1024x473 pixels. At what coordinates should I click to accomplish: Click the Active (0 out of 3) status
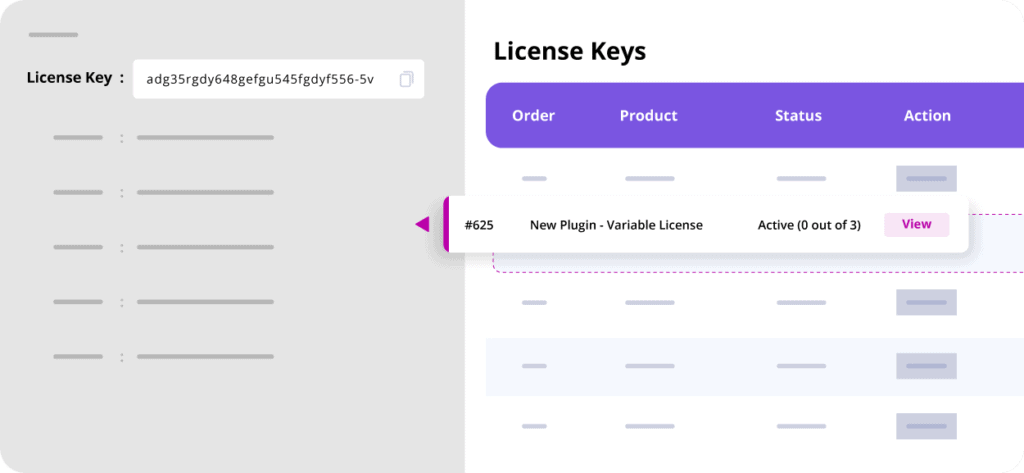(x=809, y=225)
